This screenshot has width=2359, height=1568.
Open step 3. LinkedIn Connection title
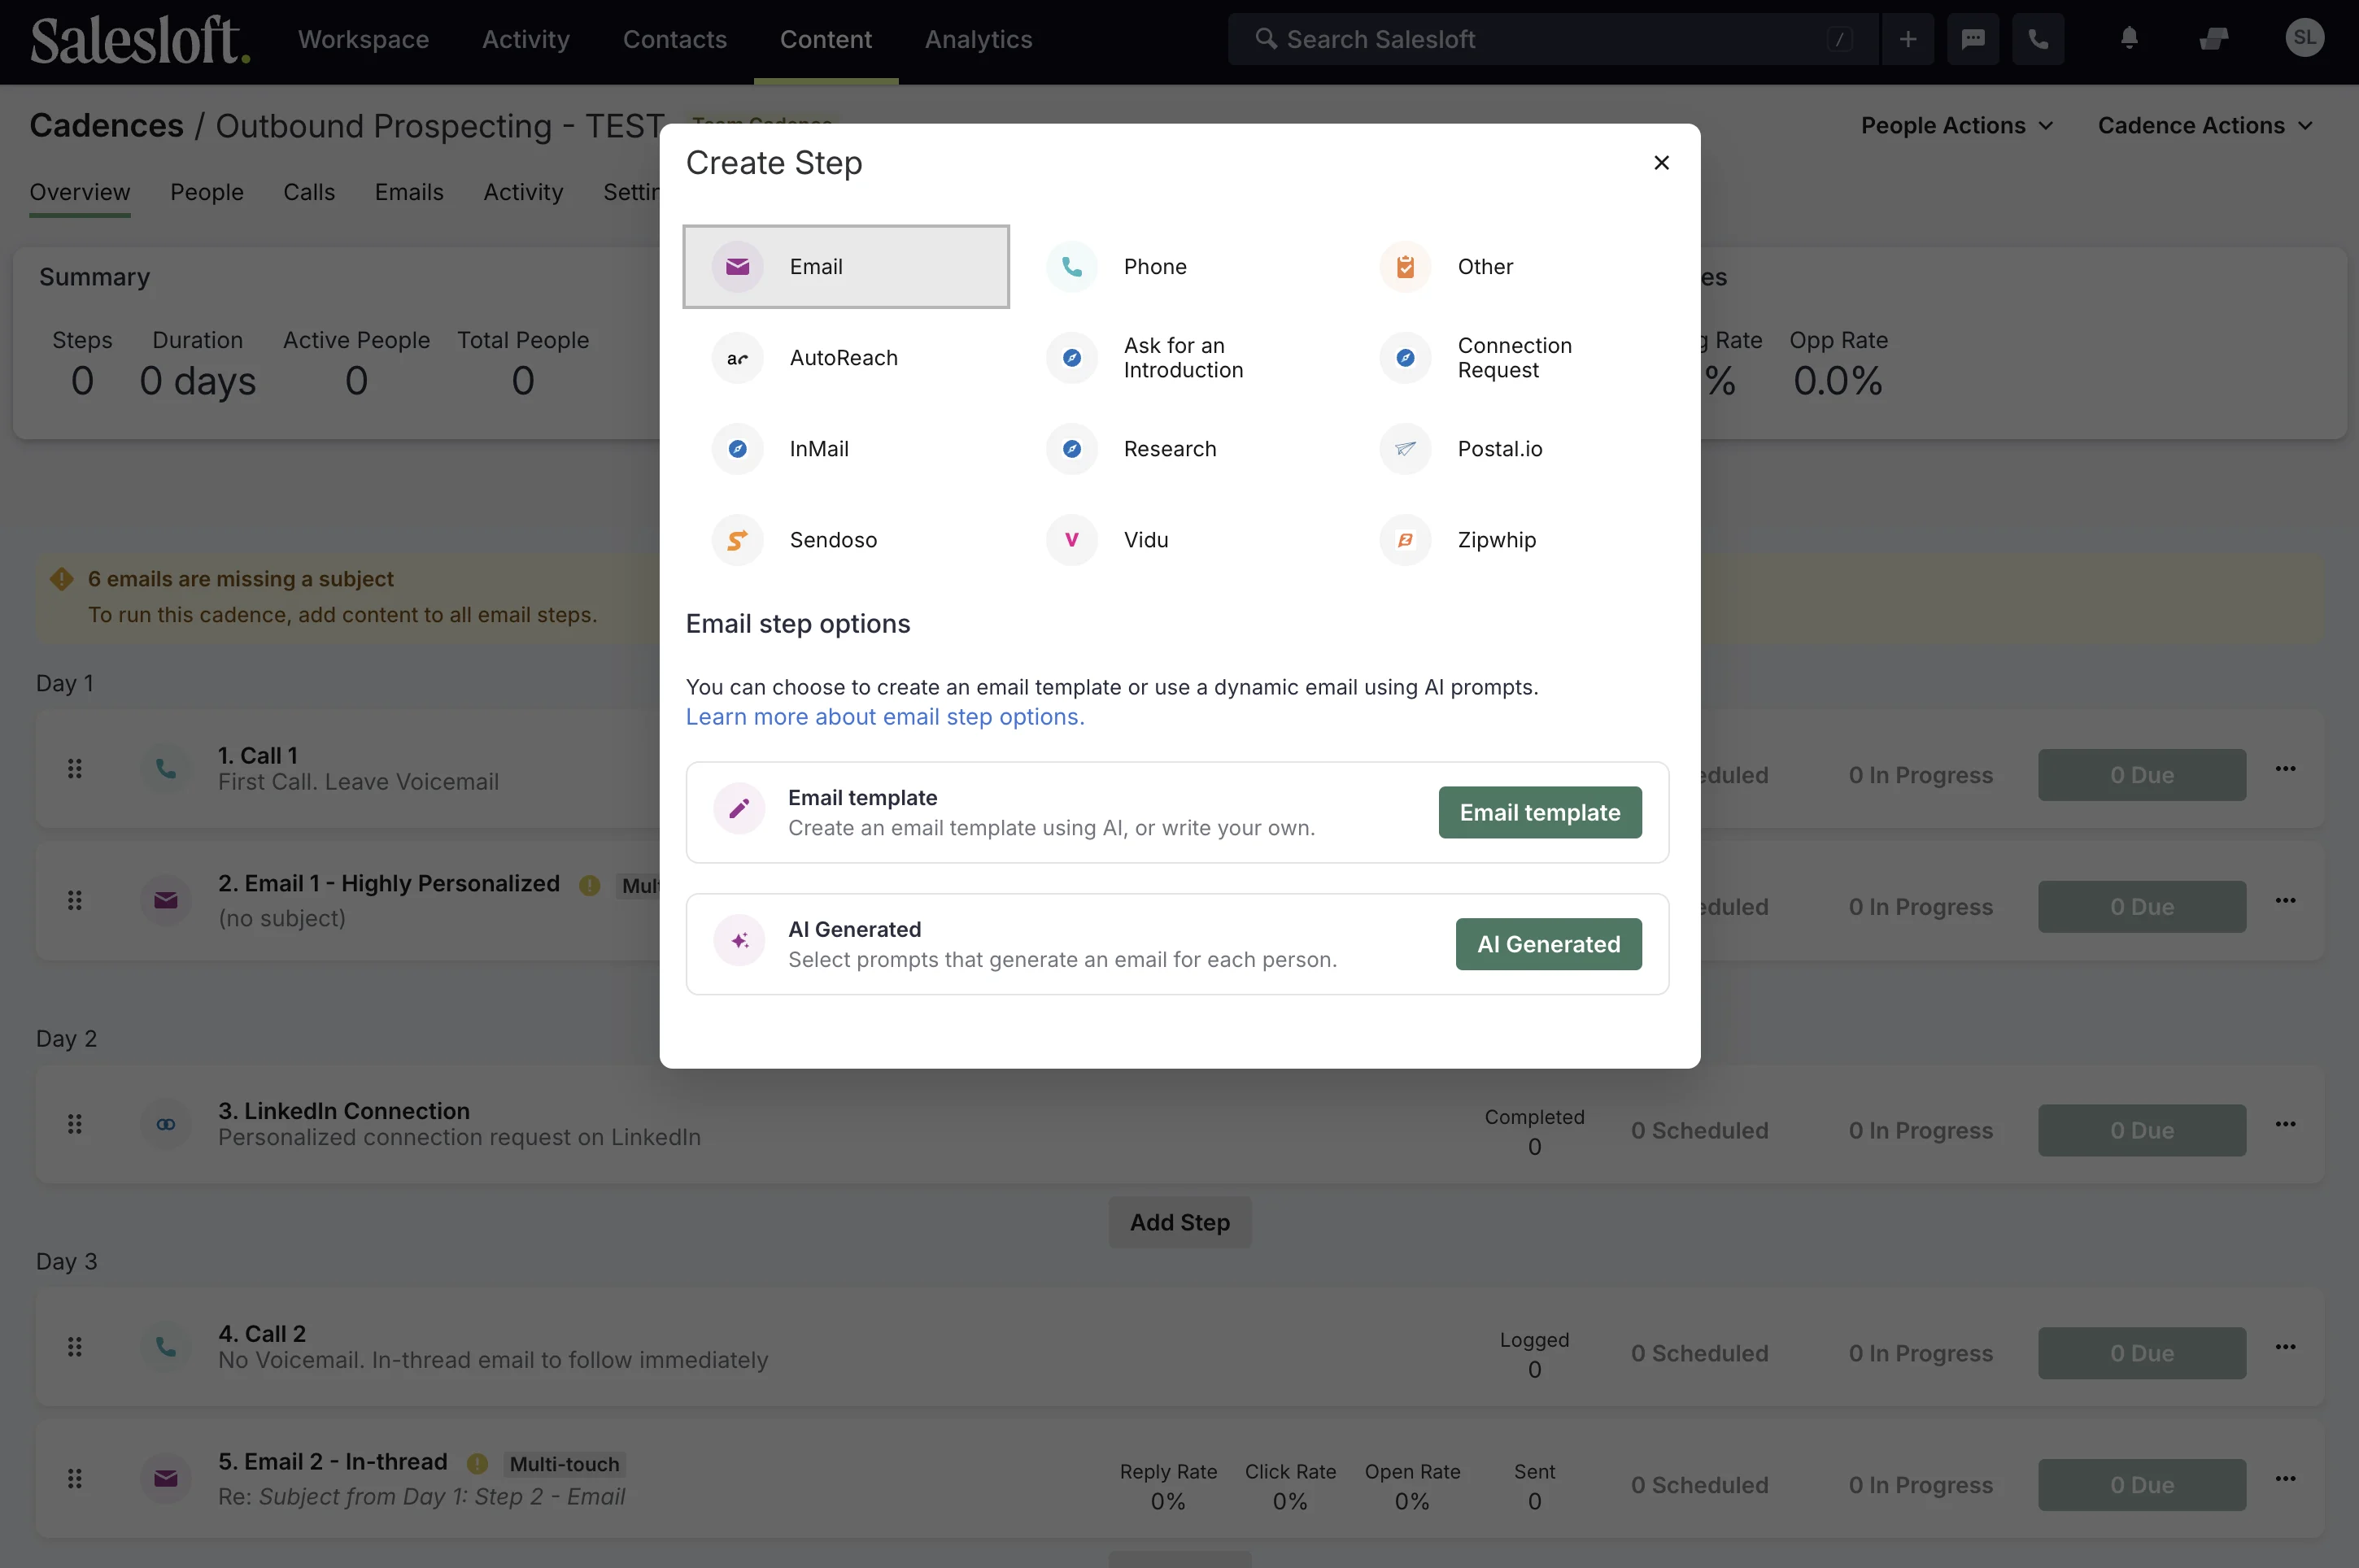(x=343, y=1111)
